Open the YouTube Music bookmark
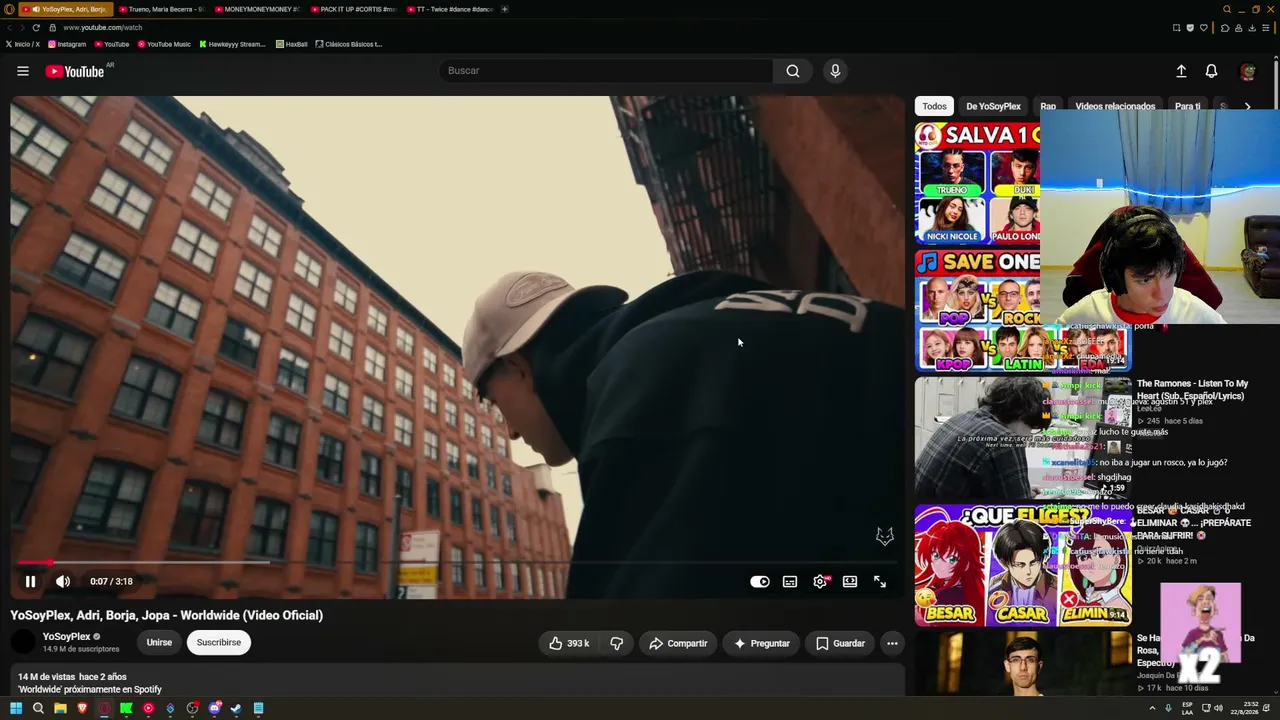 [x=164, y=44]
